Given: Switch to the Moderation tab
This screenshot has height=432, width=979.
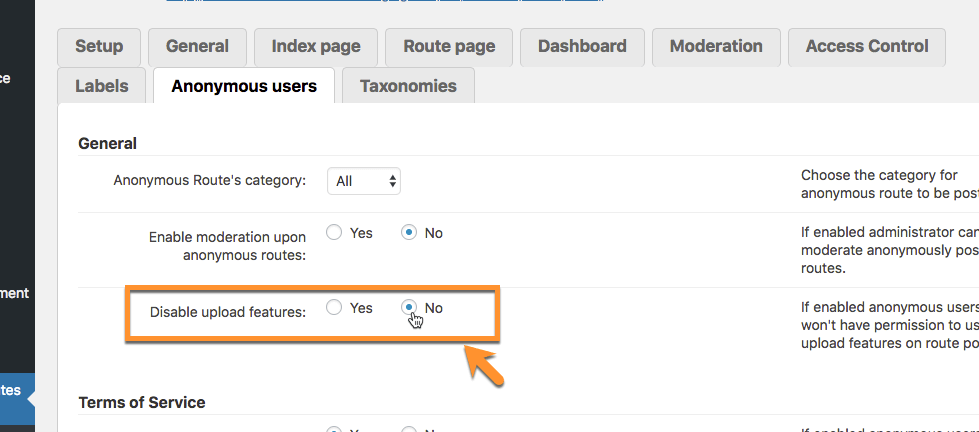Looking at the screenshot, I should click(x=716, y=46).
